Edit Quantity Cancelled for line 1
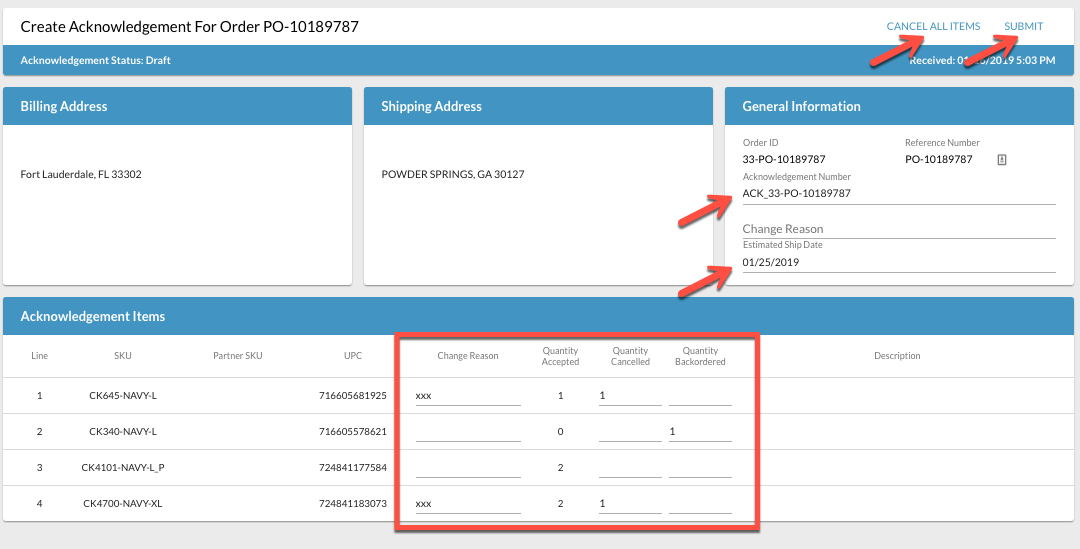The image size is (1080, 549). pyautogui.click(x=629, y=396)
